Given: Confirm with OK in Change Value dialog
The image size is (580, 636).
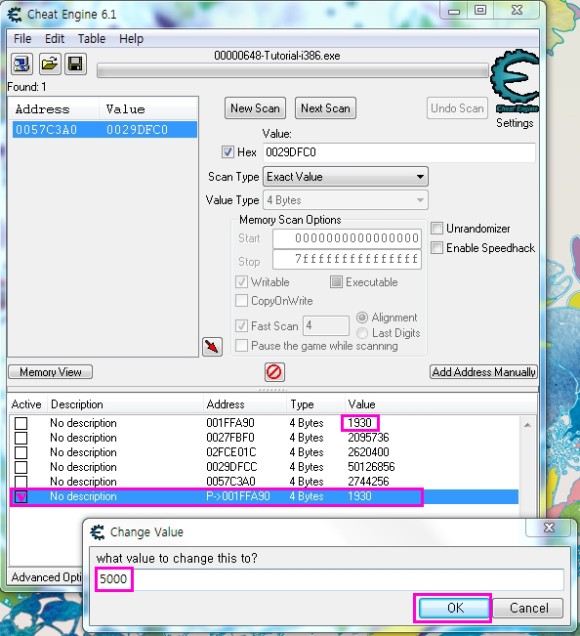Looking at the screenshot, I should click(455, 608).
